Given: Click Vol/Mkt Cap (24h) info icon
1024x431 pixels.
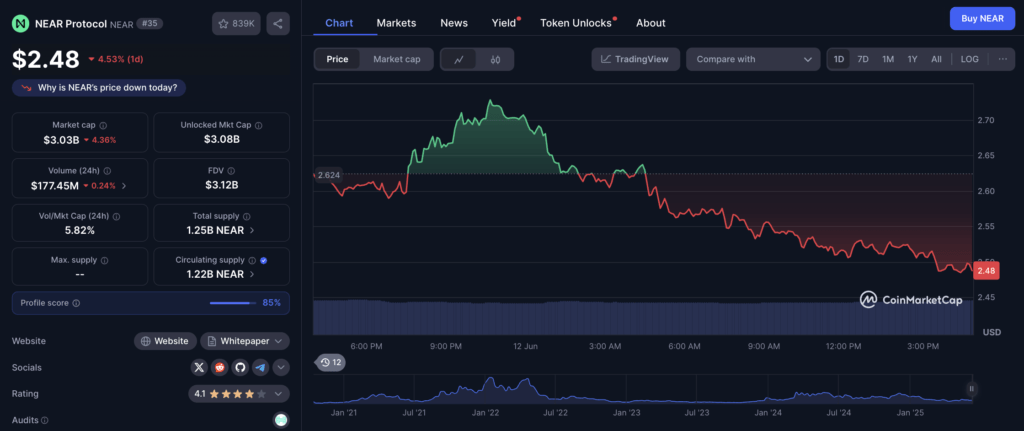Looking at the screenshot, I should click(116, 216).
